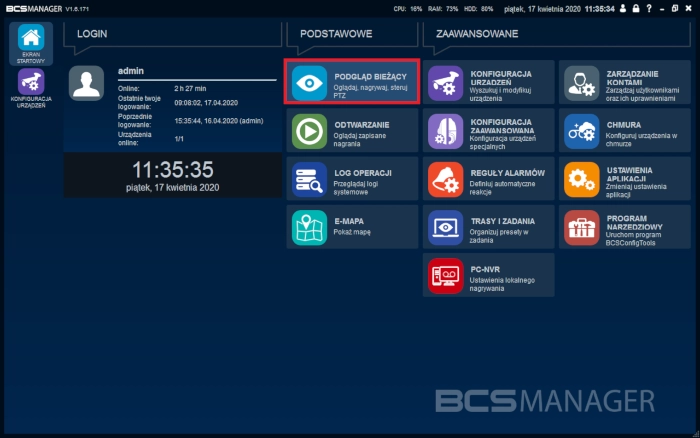Click the 'admin' username text
This screenshot has width=700, height=438.
[131, 71]
